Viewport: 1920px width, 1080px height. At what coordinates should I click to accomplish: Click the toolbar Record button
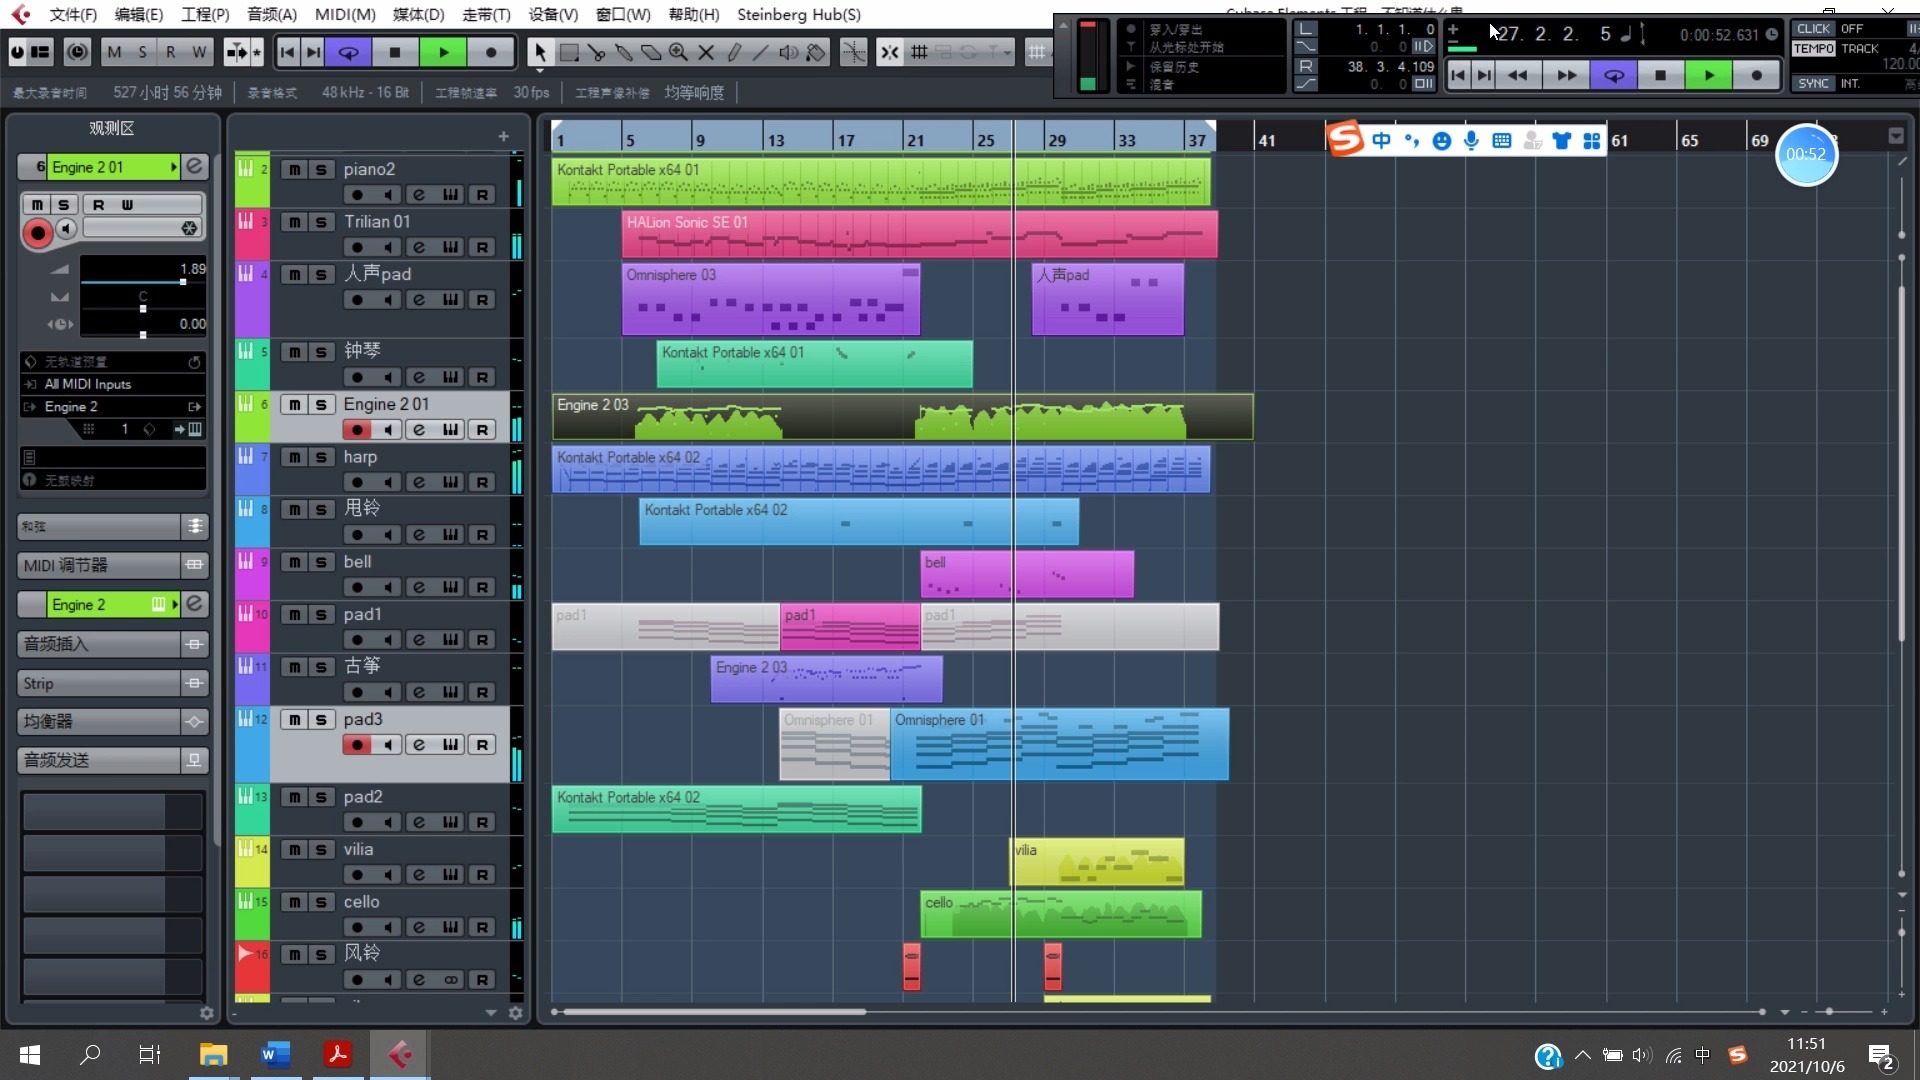[x=491, y=53]
